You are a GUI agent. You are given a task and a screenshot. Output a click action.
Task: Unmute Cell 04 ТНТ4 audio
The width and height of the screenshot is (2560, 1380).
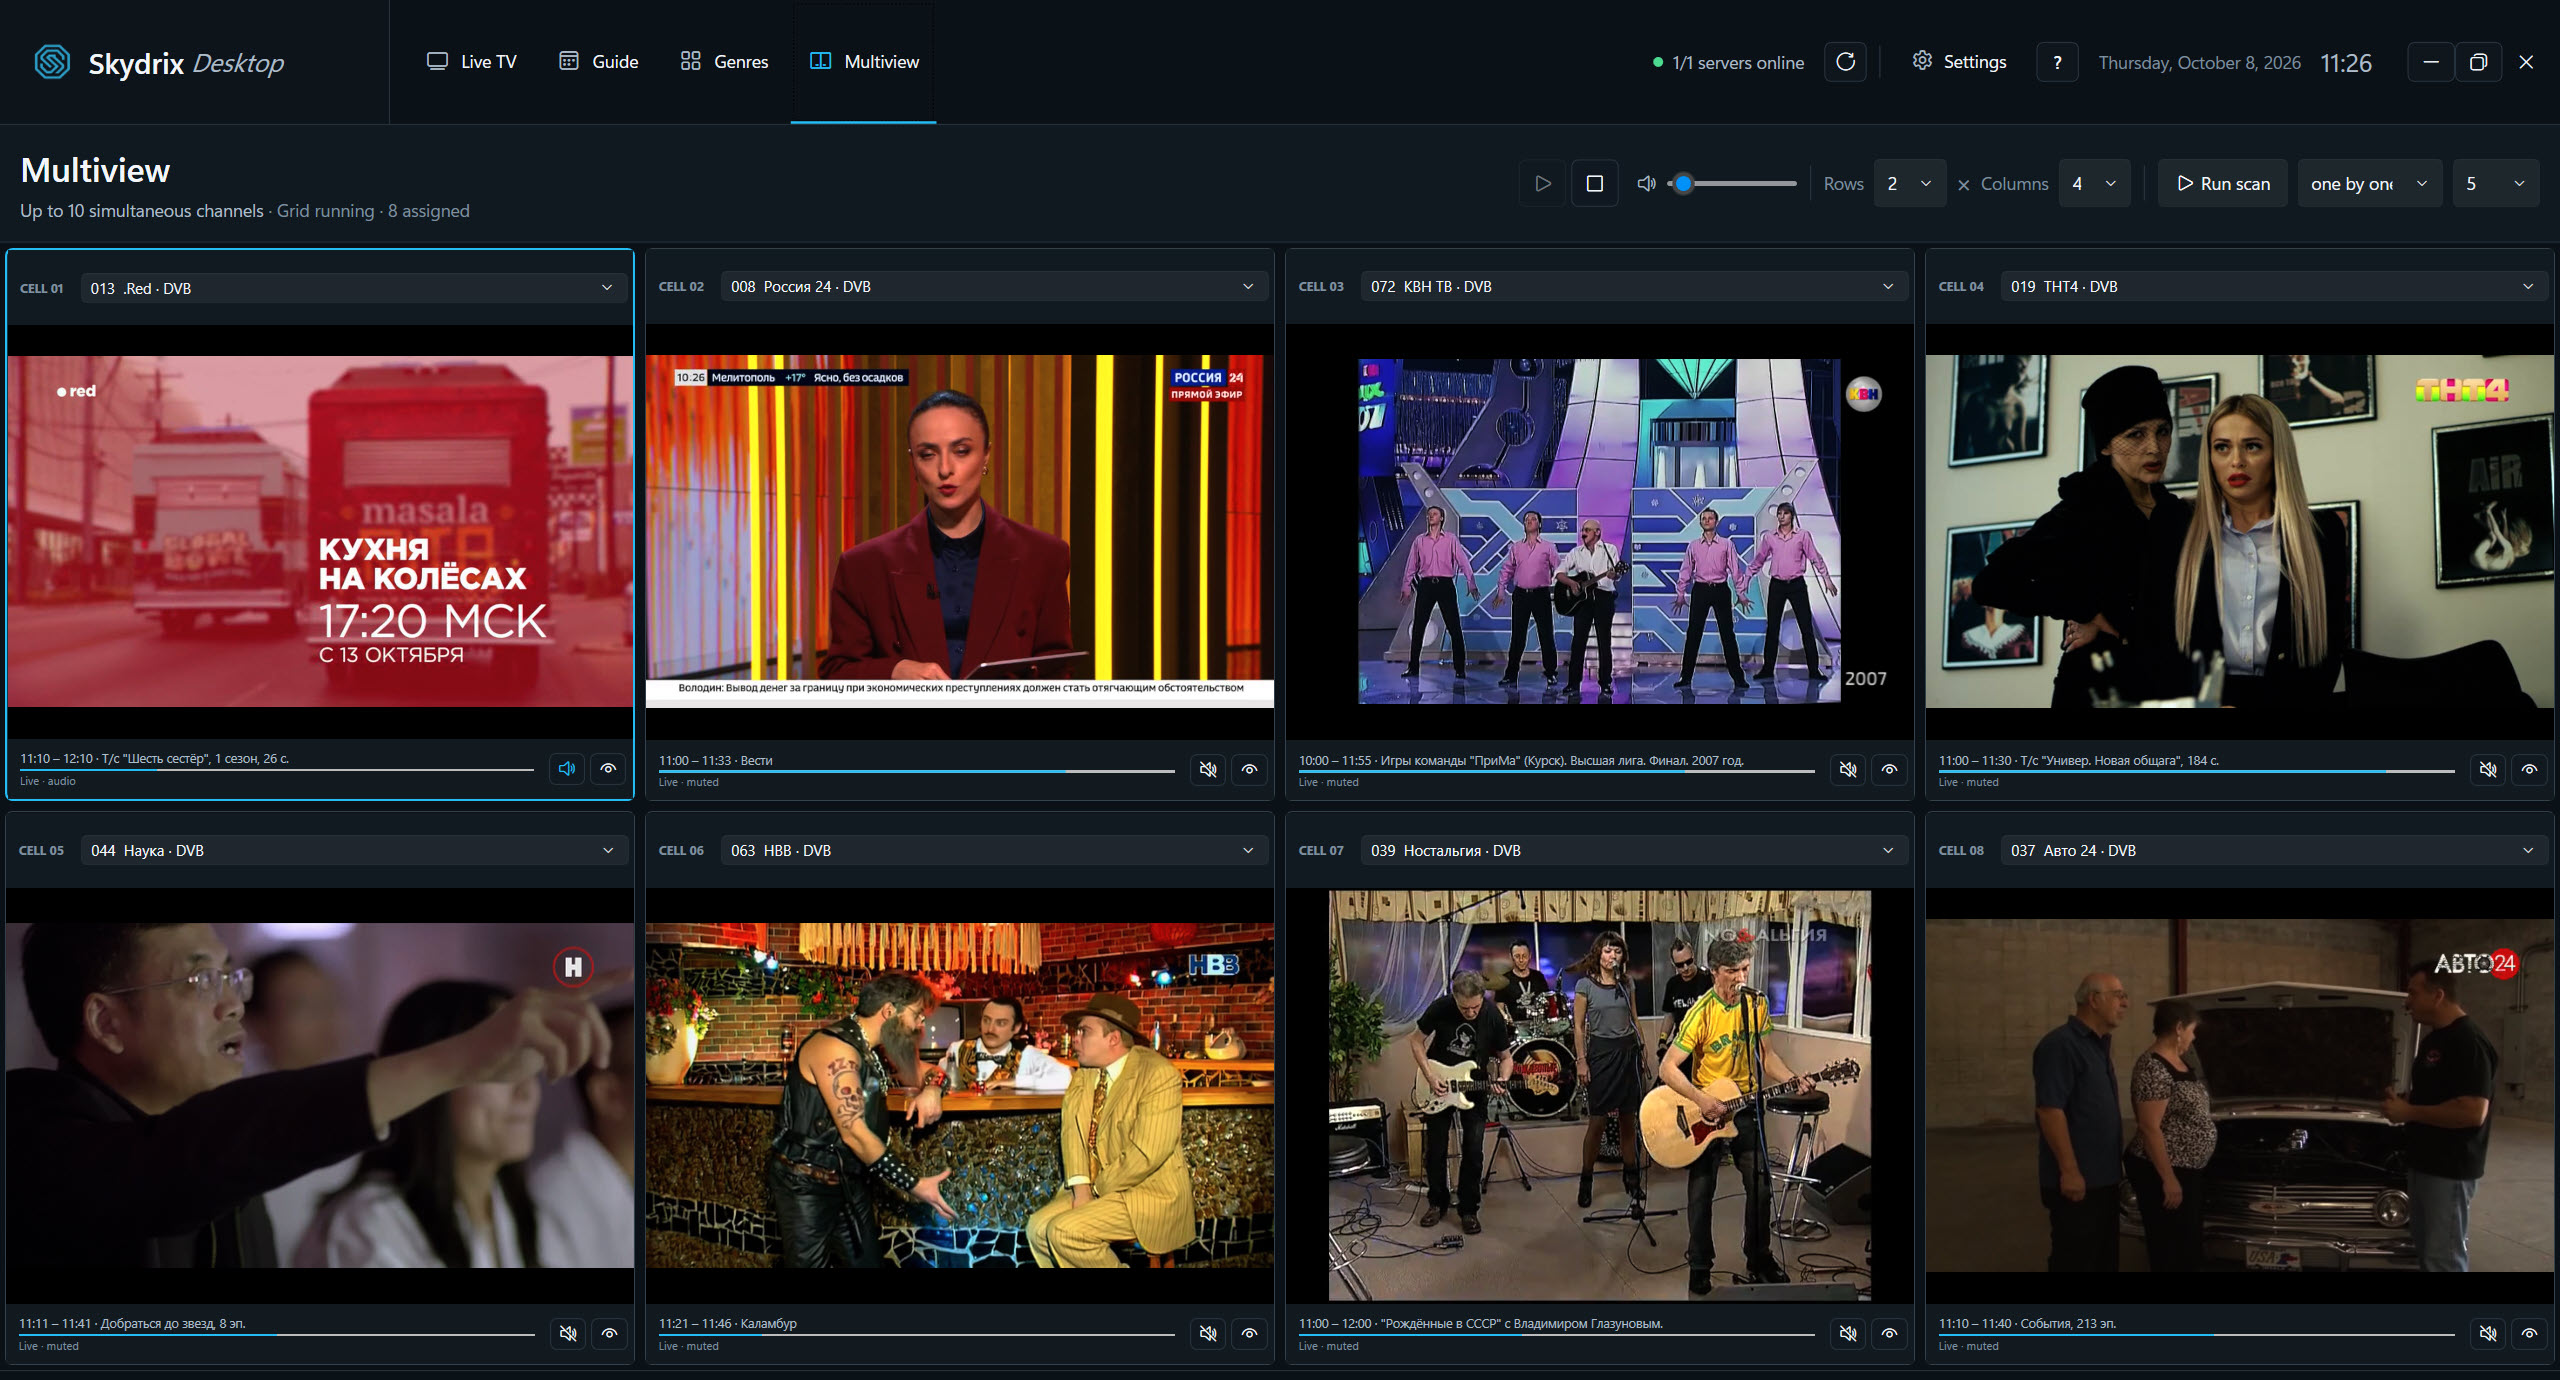point(2488,769)
